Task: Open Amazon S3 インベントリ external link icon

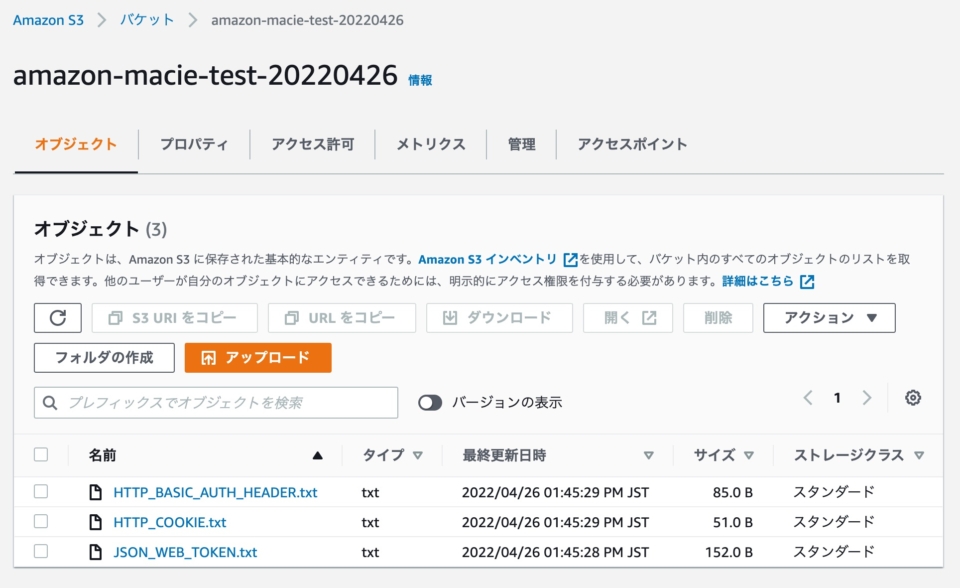Action: [x=570, y=256]
